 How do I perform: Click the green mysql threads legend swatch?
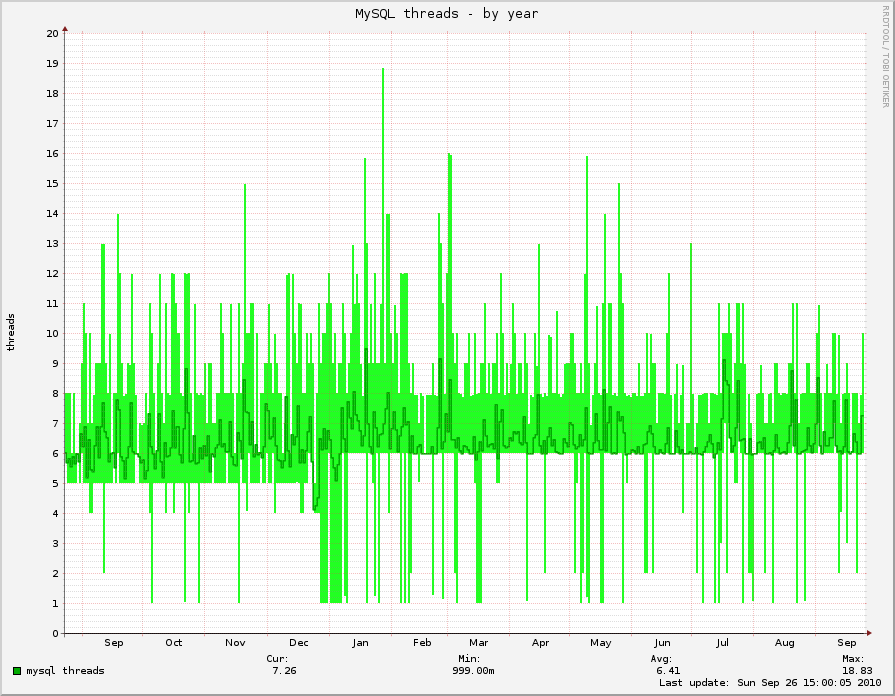click(17, 671)
